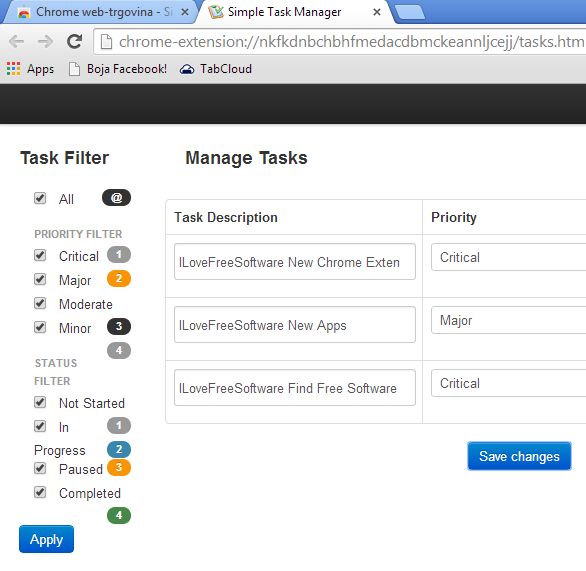The image size is (586, 571).
Task: Click the orange 3 badge beside Paused
Action: pyautogui.click(x=119, y=467)
